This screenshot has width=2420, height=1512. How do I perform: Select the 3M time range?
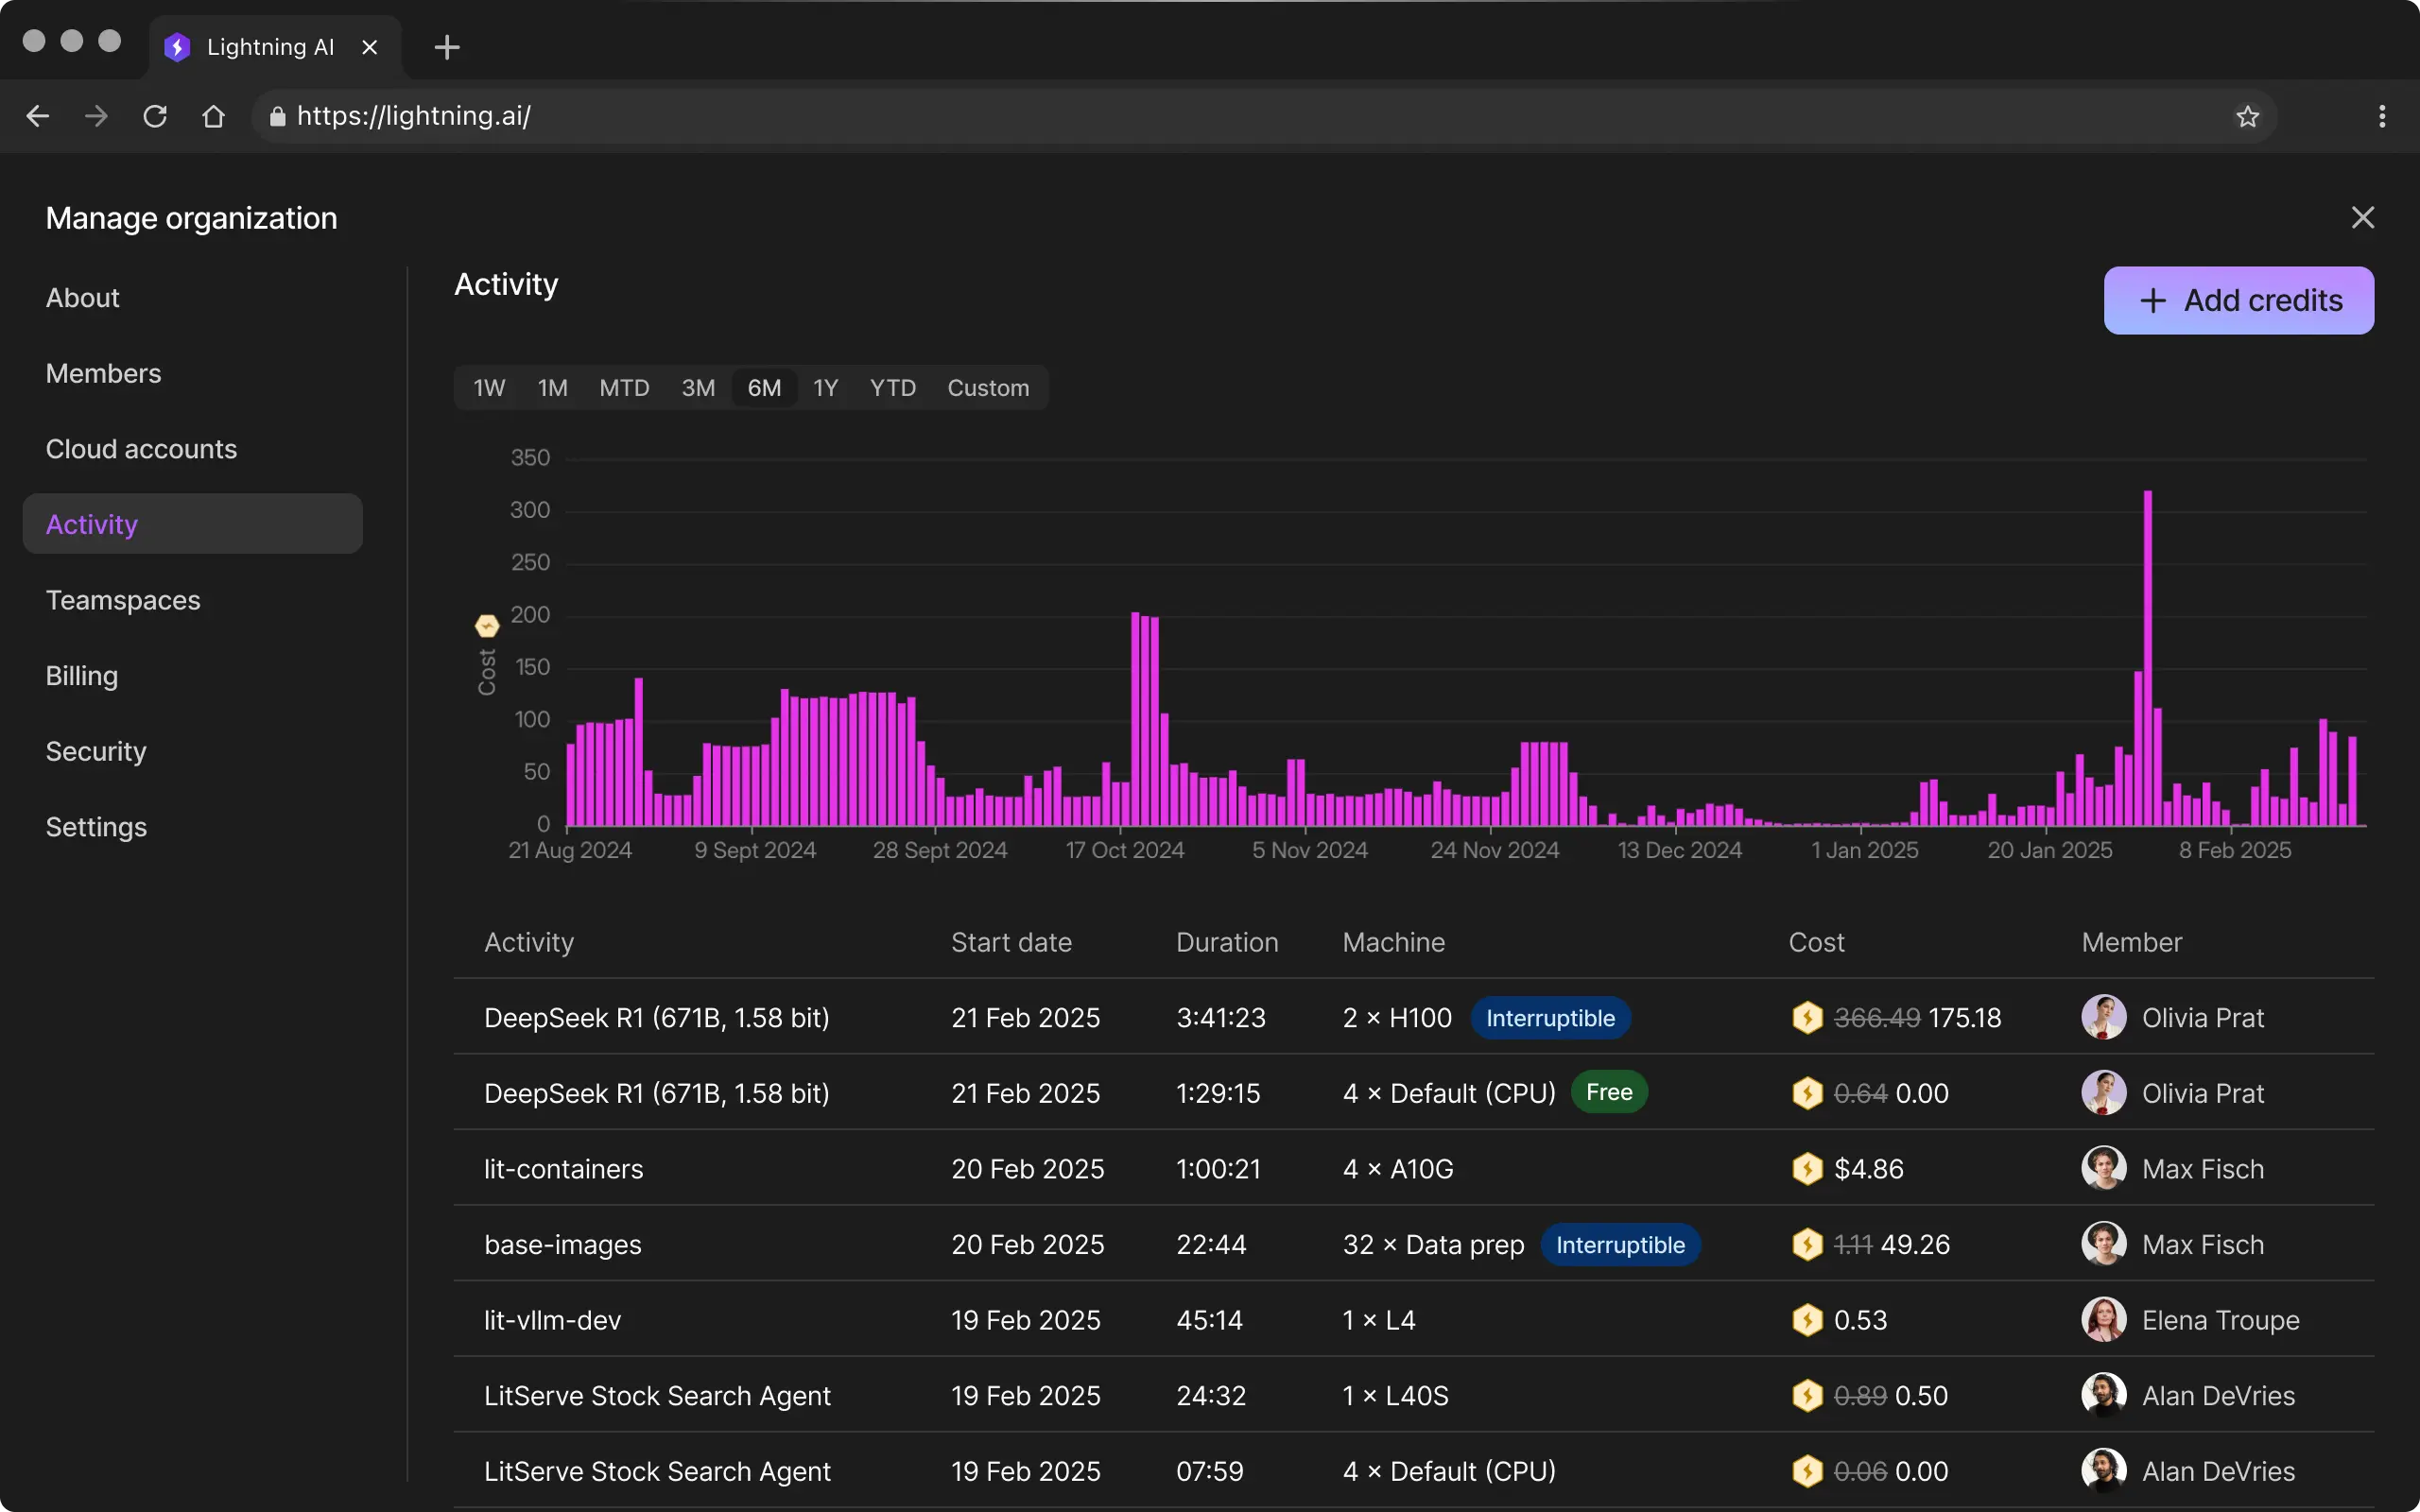[x=698, y=388]
